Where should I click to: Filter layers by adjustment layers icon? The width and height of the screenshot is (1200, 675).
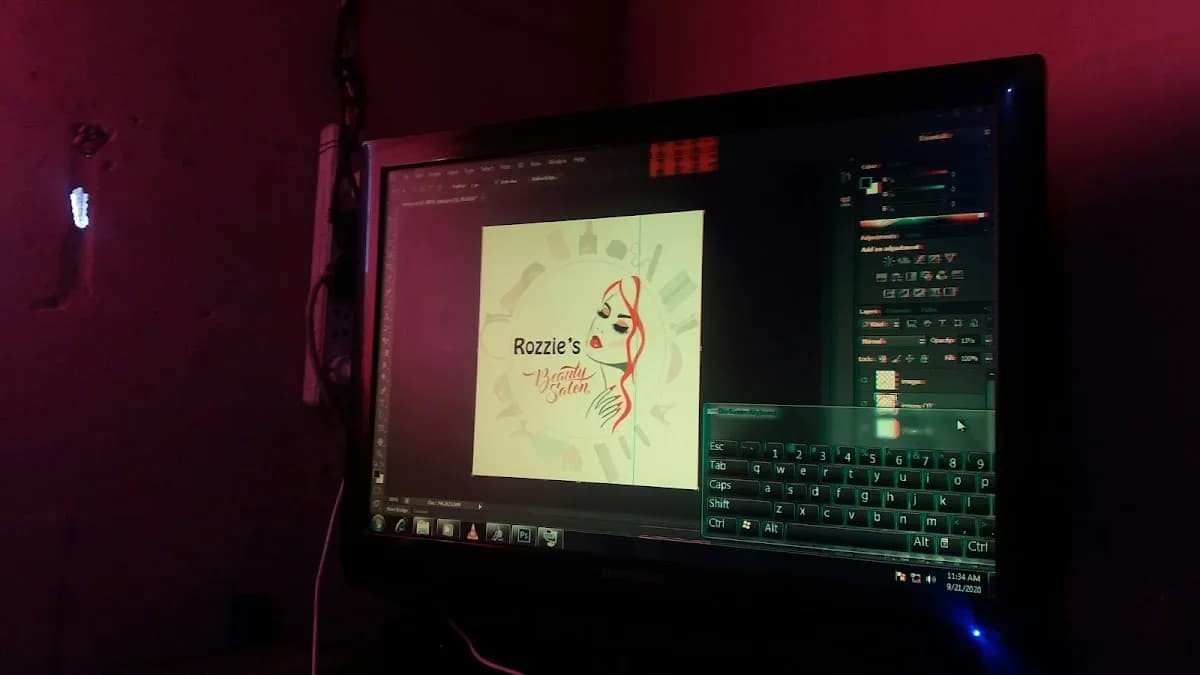tap(927, 324)
